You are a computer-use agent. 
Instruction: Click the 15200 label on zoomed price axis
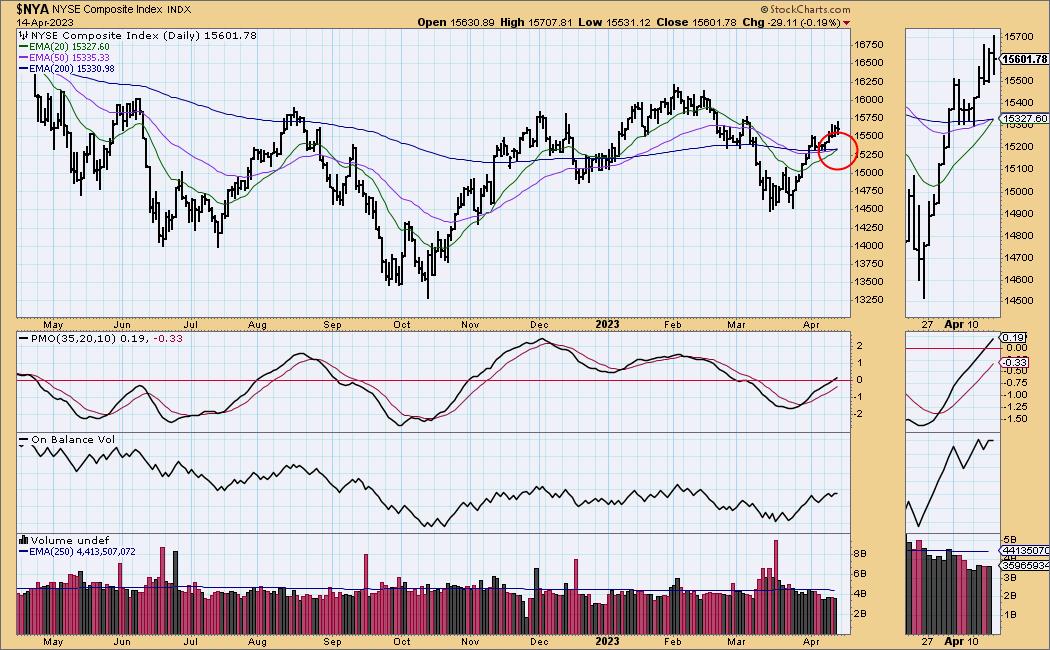pos(1017,147)
